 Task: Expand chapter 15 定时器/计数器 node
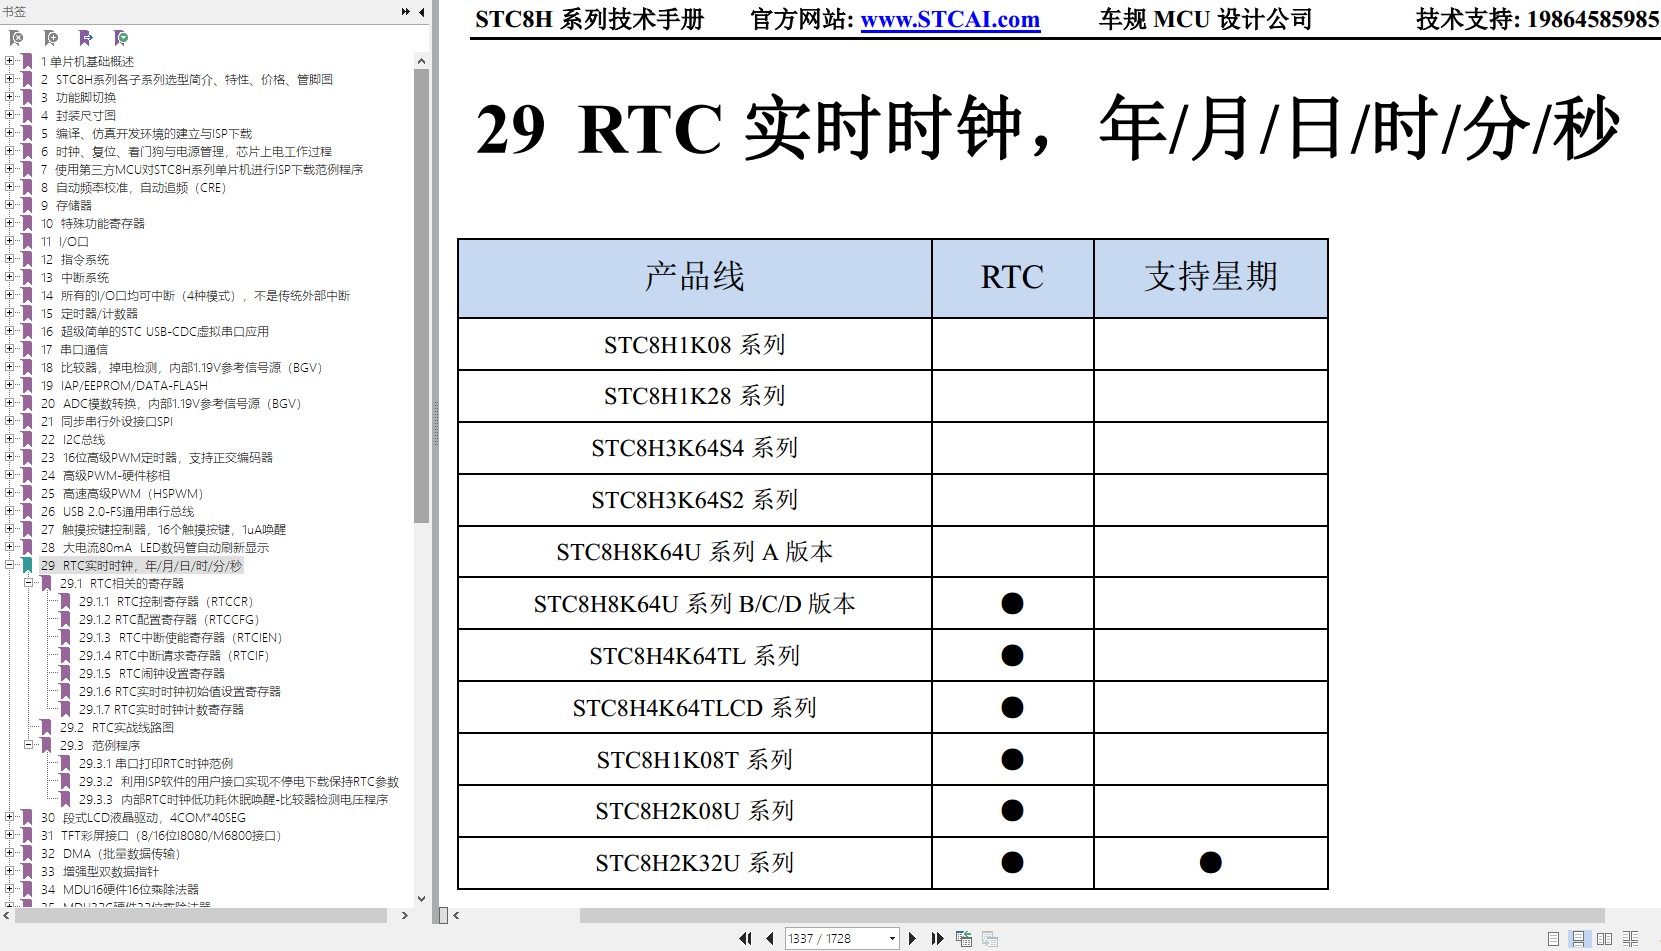click(x=9, y=313)
